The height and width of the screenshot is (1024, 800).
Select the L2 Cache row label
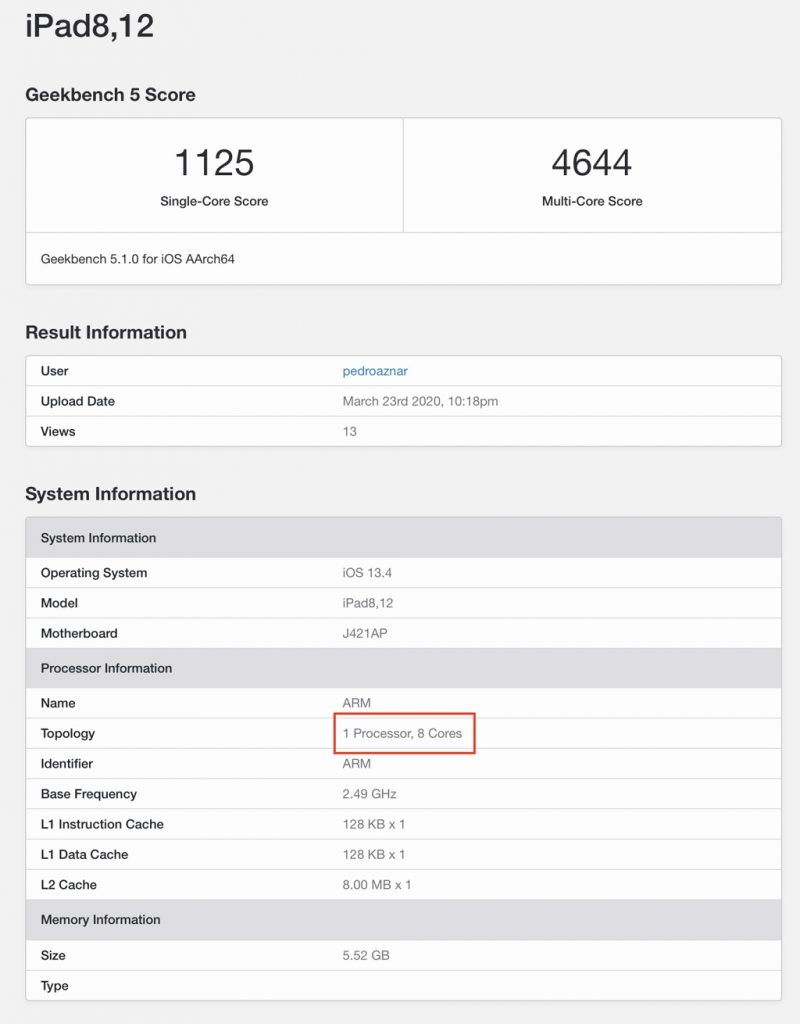click(x=69, y=884)
